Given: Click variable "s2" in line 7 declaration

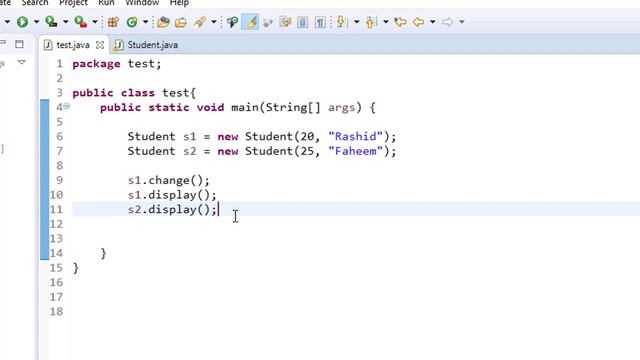Looking at the screenshot, I should (x=189, y=151).
